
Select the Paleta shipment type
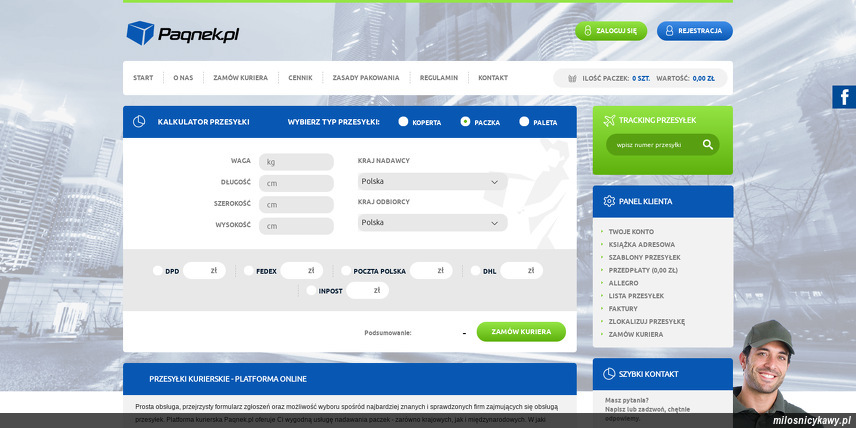point(524,122)
